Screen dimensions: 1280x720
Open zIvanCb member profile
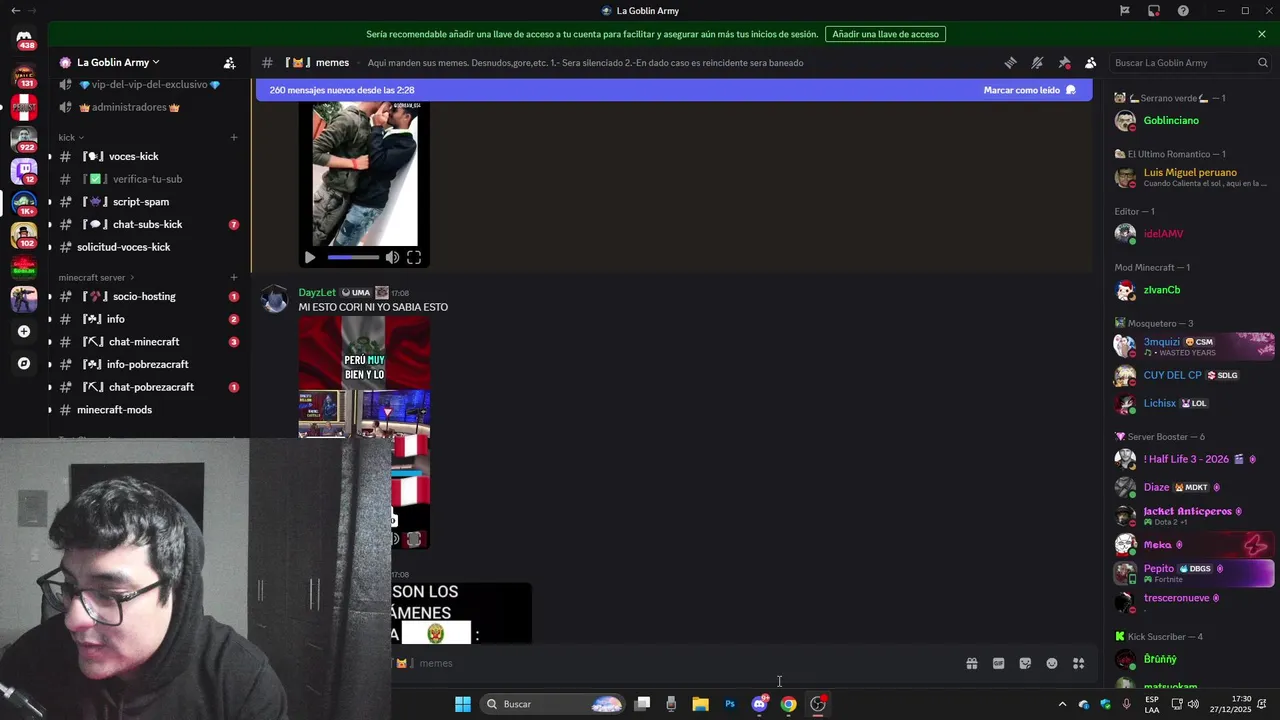1192,290
